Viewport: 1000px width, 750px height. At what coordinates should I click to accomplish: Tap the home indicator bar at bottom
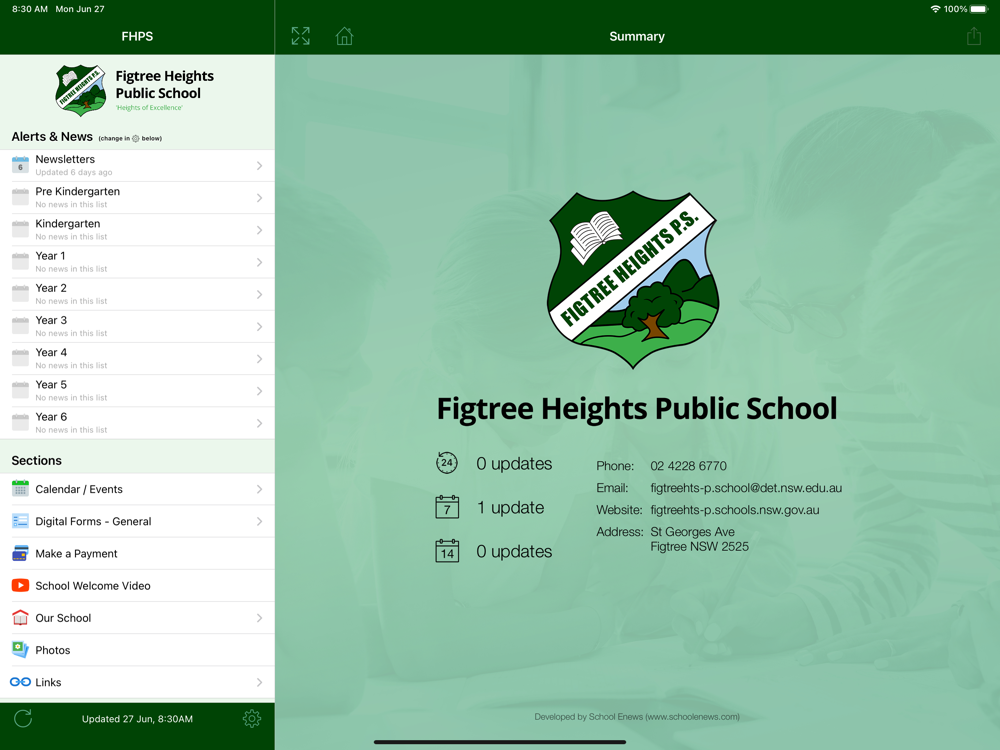pyautogui.click(x=499, y=742)
